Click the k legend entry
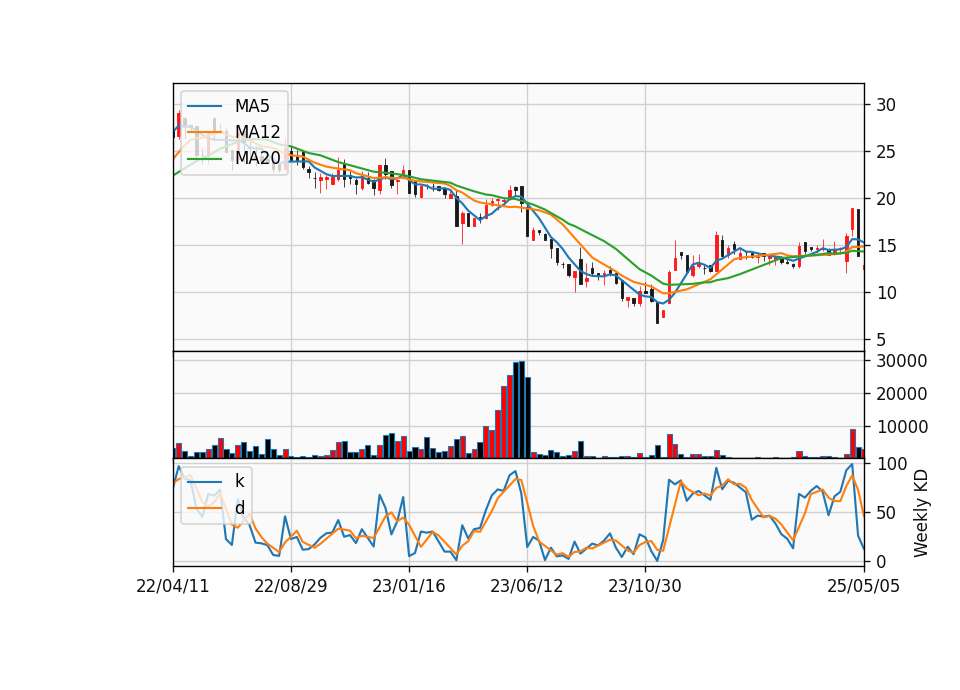Screen dimensions: 960x690 pyautogui.click(x=239, y=481)
